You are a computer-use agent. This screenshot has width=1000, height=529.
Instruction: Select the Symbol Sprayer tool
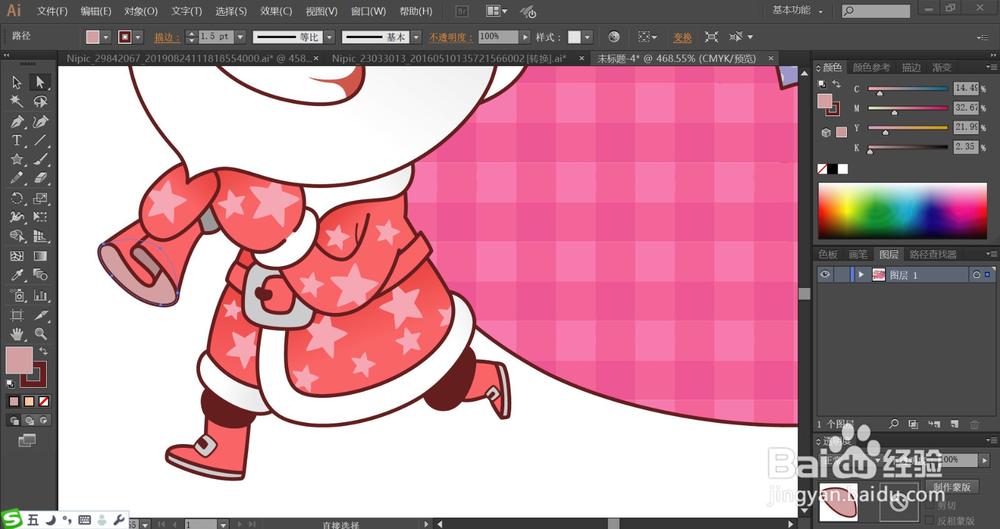[x=17, y=295]
